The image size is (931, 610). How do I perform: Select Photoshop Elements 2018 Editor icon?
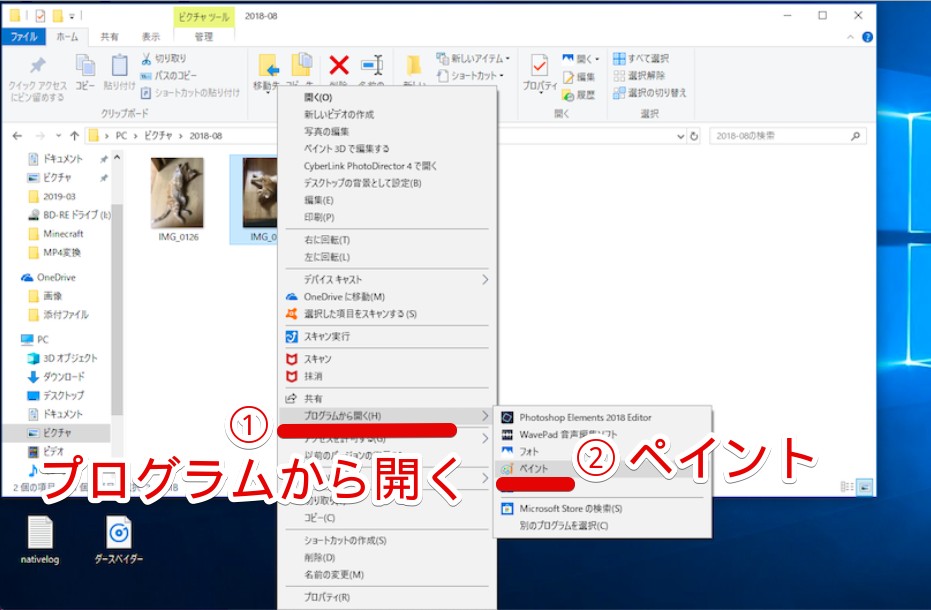coord(507,417)
